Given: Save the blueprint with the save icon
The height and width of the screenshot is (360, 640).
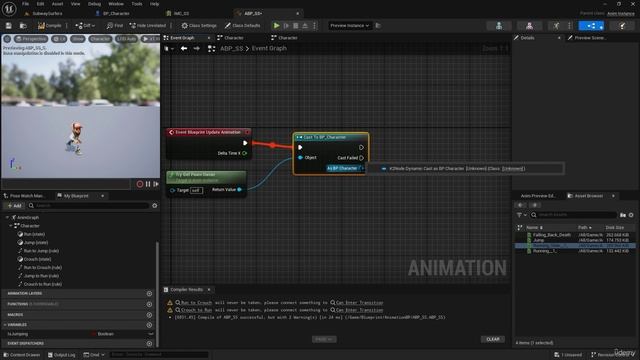Looking at the screenshot, I should coord(9,26).
